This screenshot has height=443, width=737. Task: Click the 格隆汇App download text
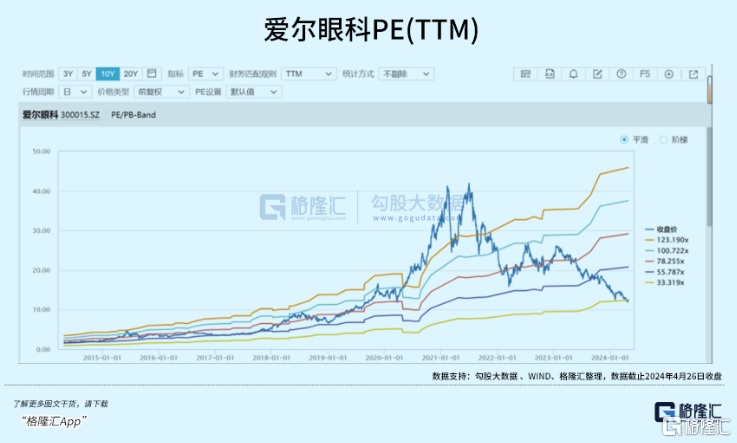point(54,421)
